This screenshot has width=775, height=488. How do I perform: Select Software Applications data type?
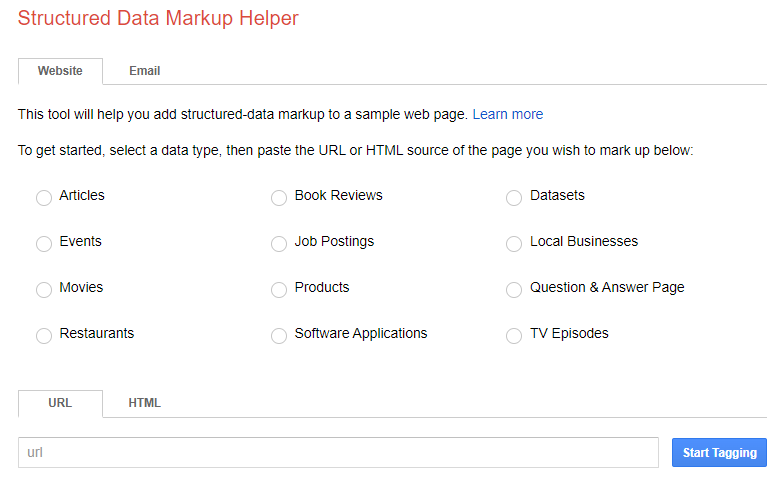coord(279,336)
